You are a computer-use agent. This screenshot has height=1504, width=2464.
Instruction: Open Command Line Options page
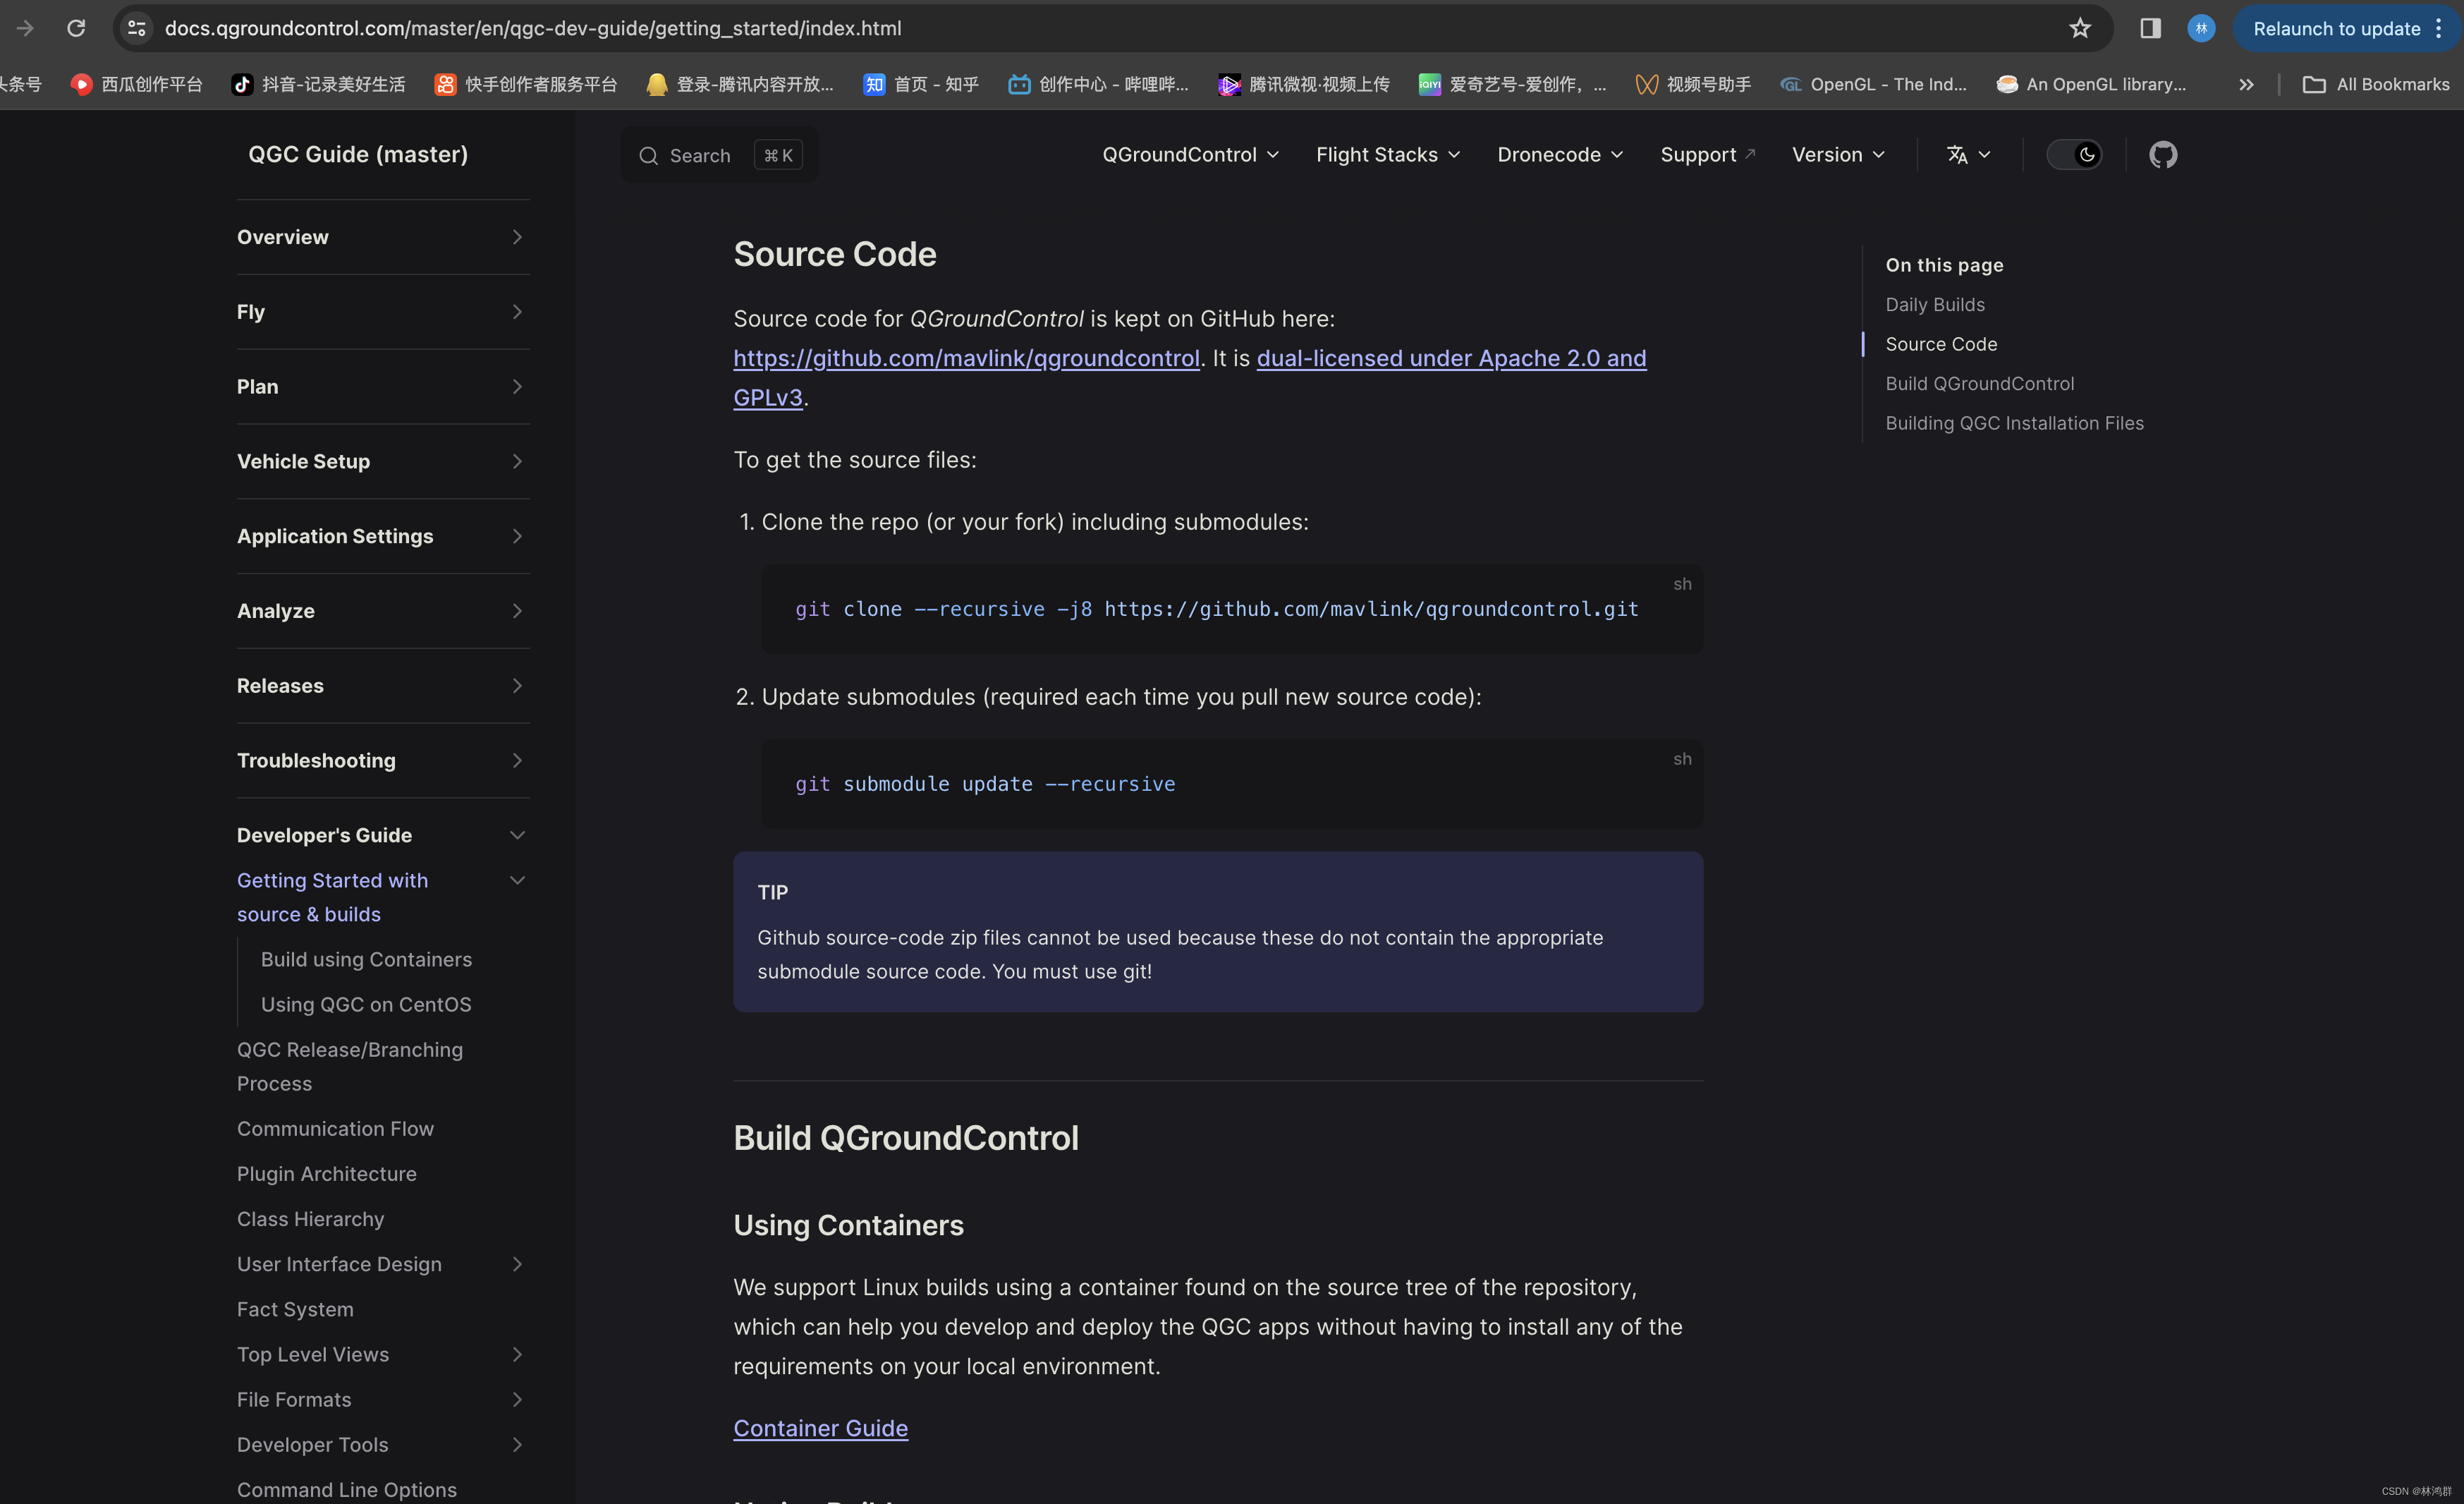click(347, 1489)
